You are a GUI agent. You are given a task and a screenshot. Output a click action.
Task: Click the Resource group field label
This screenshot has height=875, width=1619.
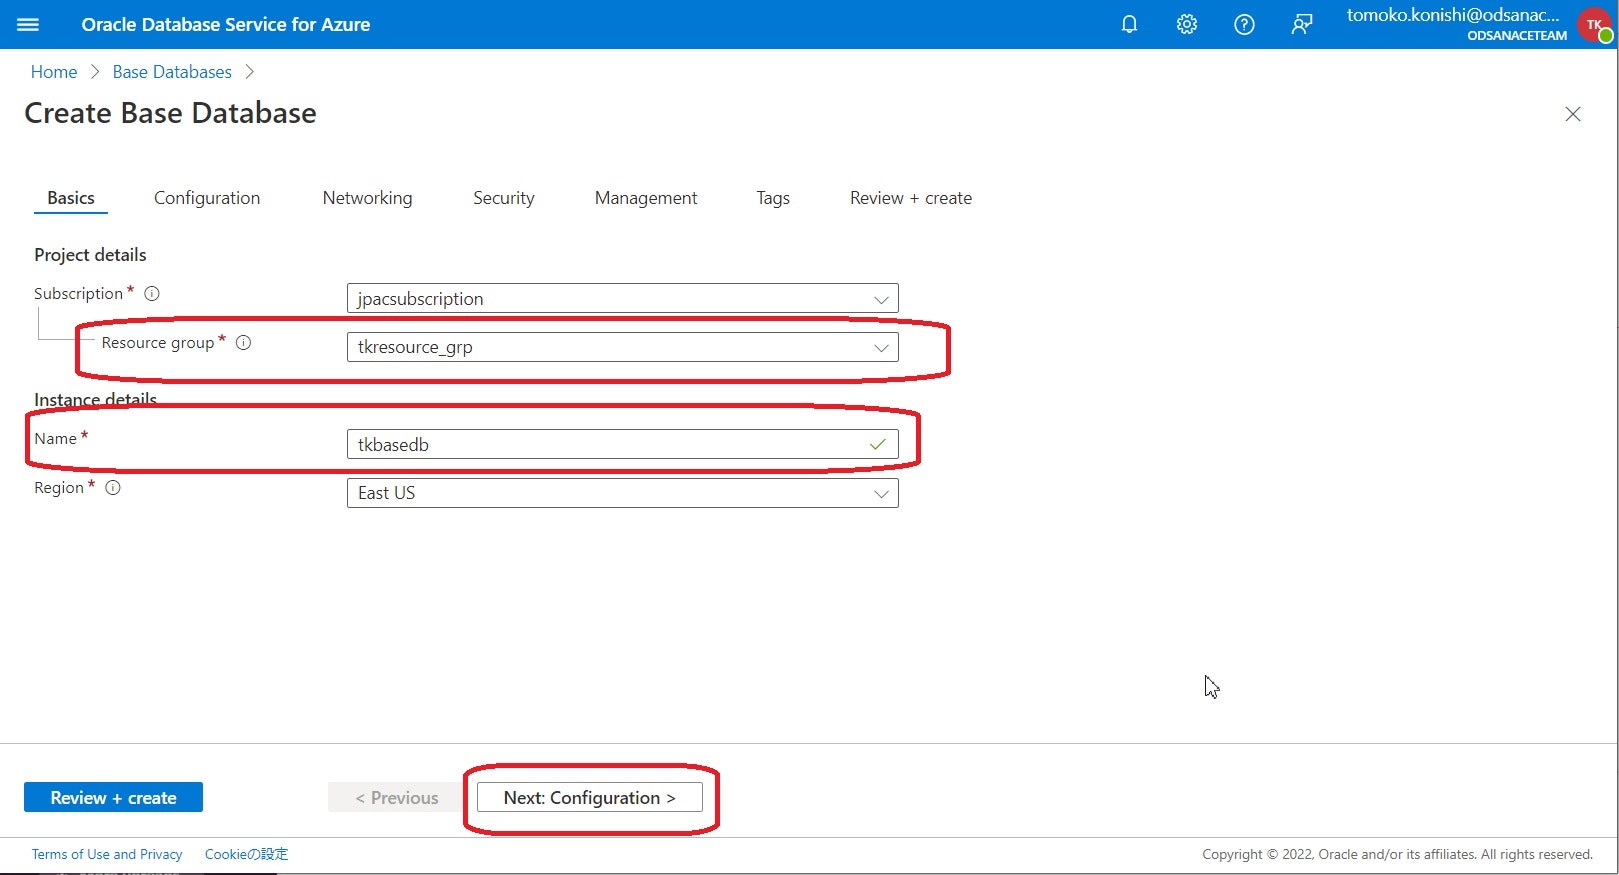(158, 343)
